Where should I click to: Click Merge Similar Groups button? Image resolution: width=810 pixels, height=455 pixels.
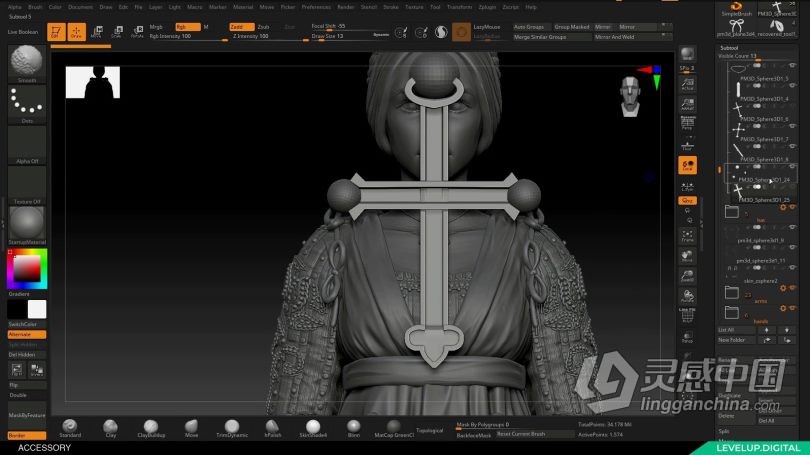click(x=552, y=37)
